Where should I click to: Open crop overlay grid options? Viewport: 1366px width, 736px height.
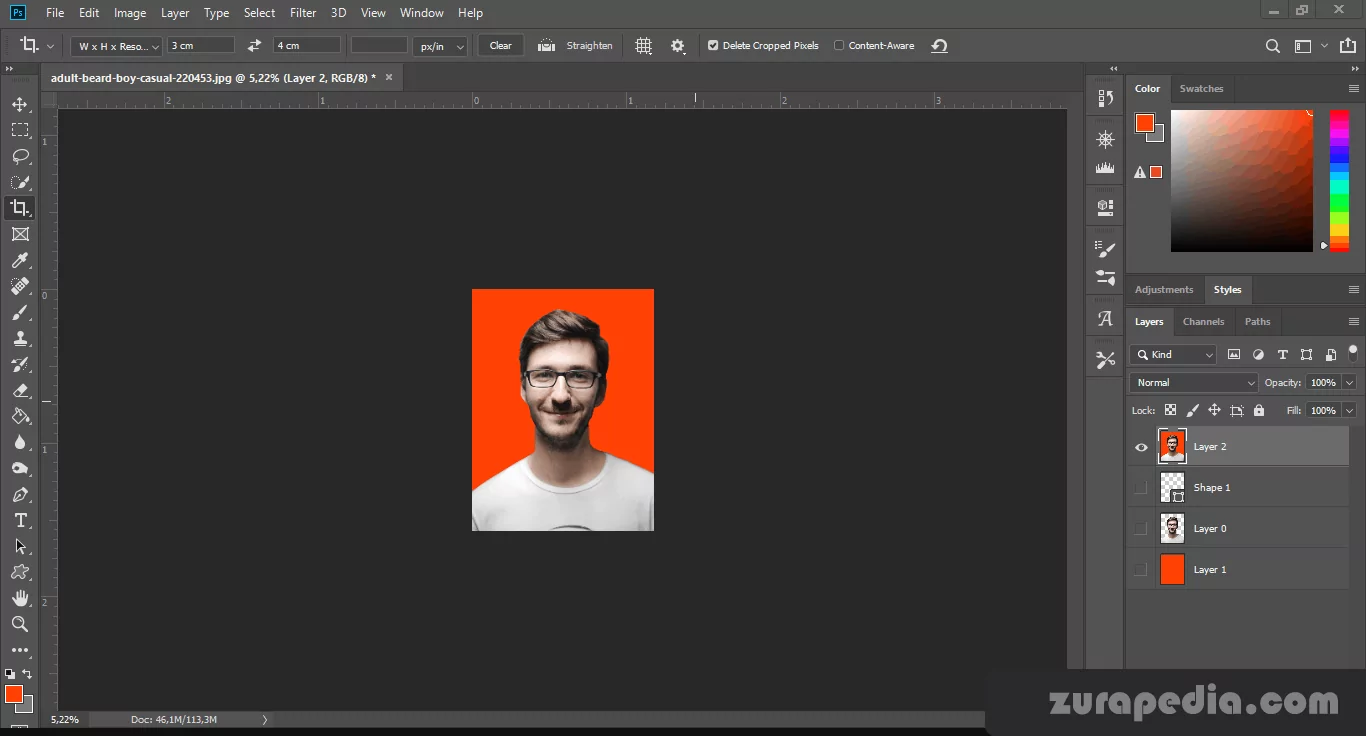click(x=644, y=46)
